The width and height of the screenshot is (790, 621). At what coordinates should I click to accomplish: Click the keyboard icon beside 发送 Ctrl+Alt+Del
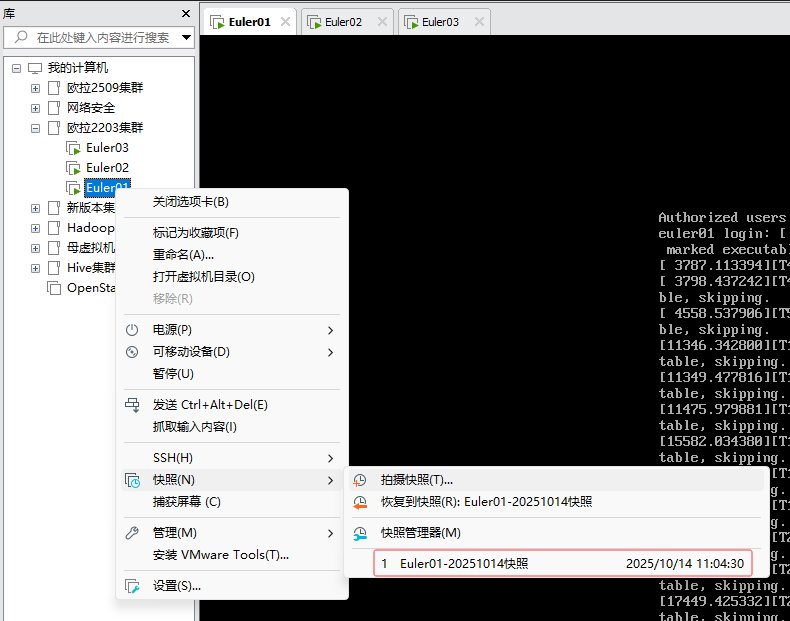point(133,405)
